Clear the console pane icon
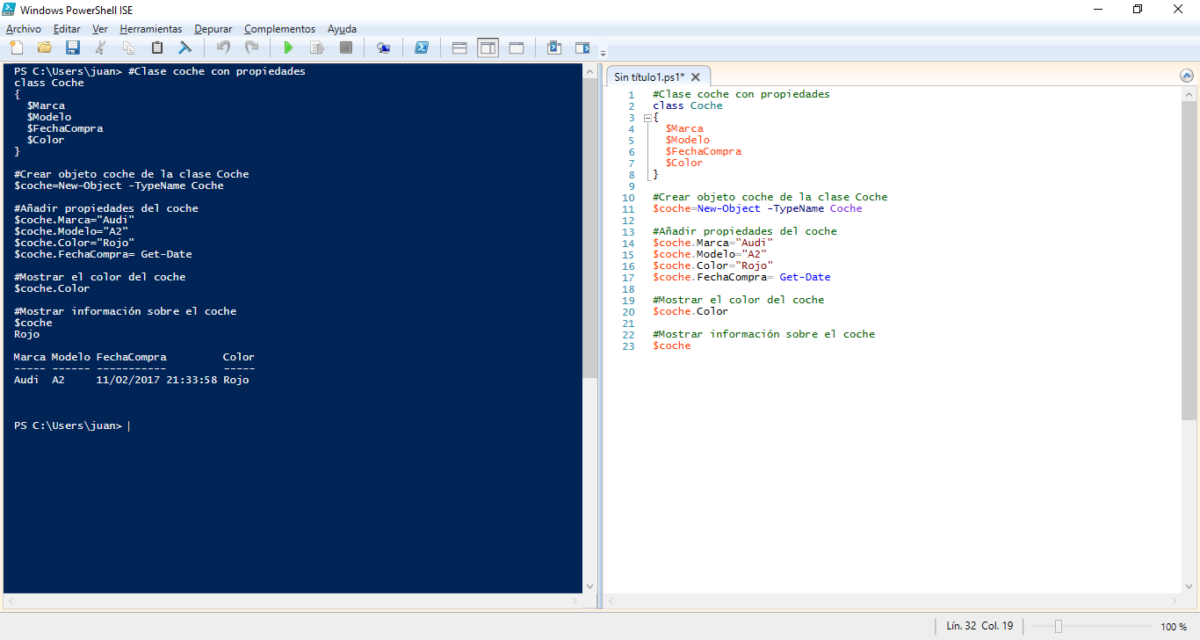The height and width of the screenshot is (640, 1200). (x=185, y=47)
